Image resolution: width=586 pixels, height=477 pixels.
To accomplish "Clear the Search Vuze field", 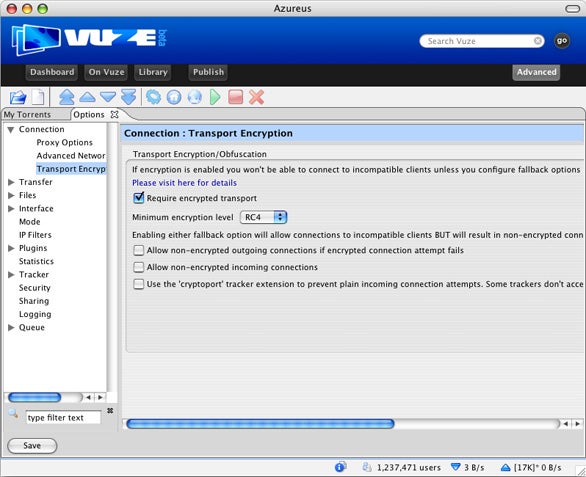I will click(x=538, y=41).
